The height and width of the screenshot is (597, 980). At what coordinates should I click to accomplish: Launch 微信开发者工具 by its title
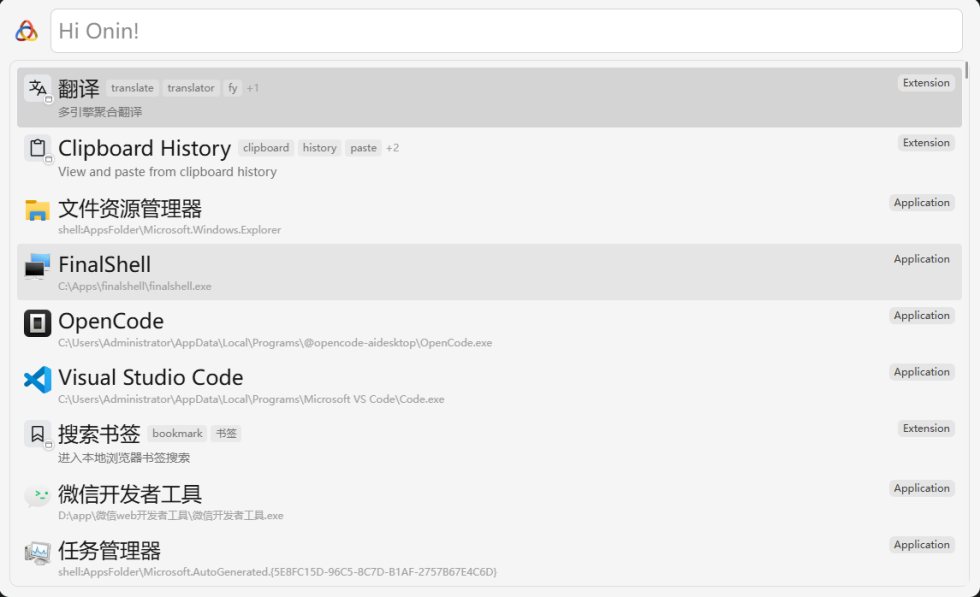[x=130, y=494]
